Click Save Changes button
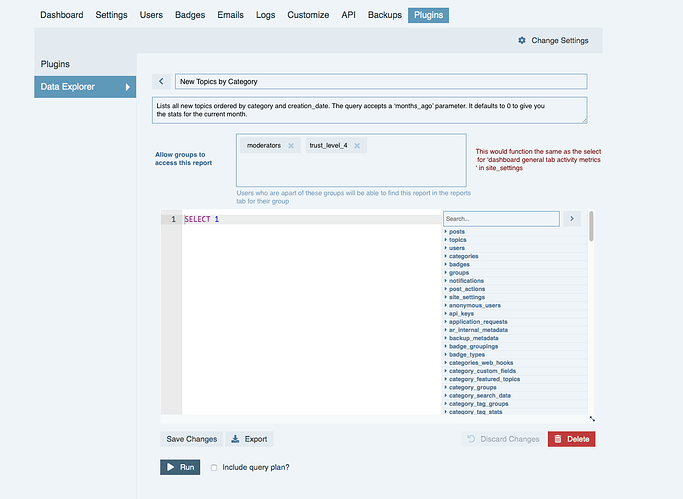The width and height of the screenshot is (683, 499). point(192,439)
